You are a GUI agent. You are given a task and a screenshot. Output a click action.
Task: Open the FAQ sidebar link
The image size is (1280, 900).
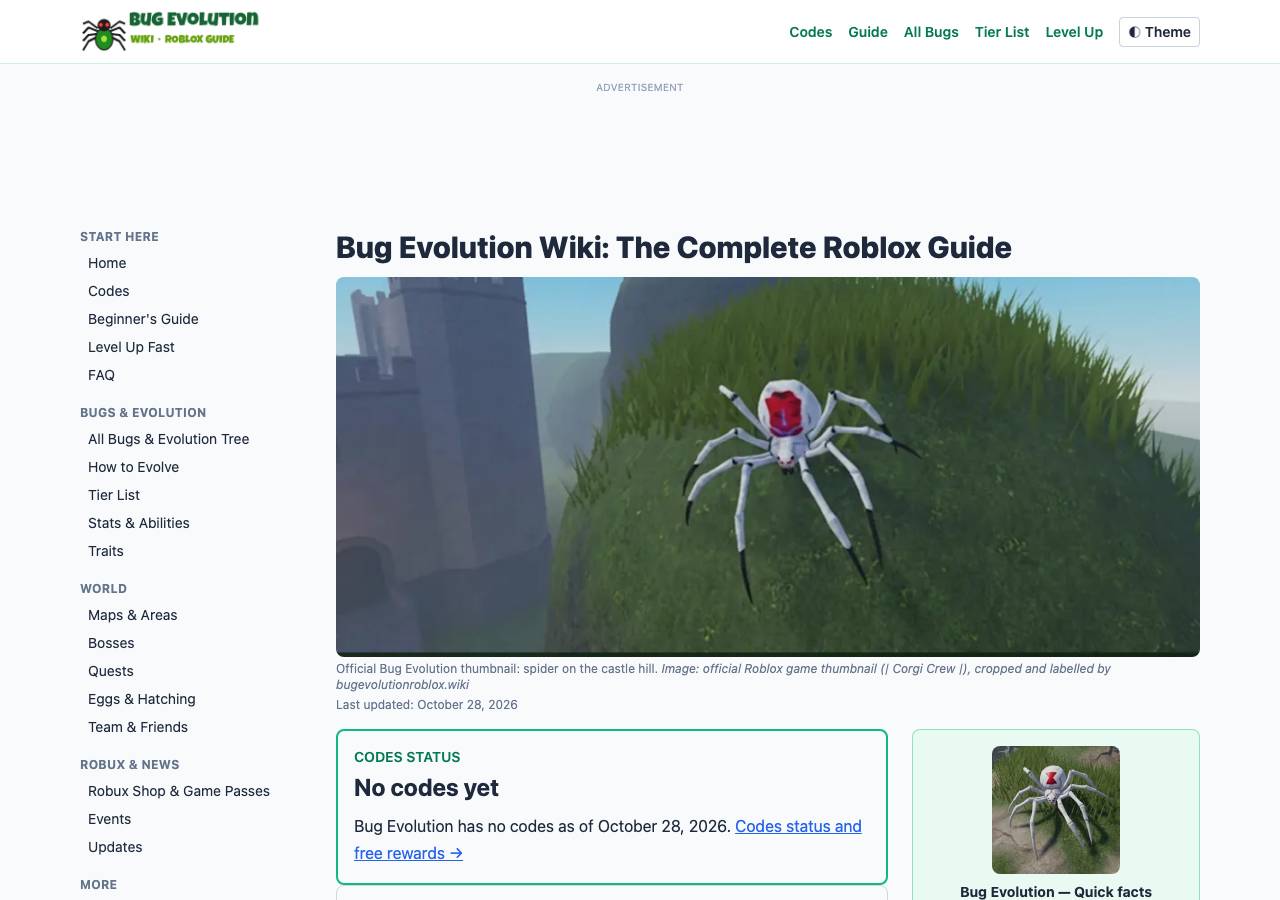(101, 375)
